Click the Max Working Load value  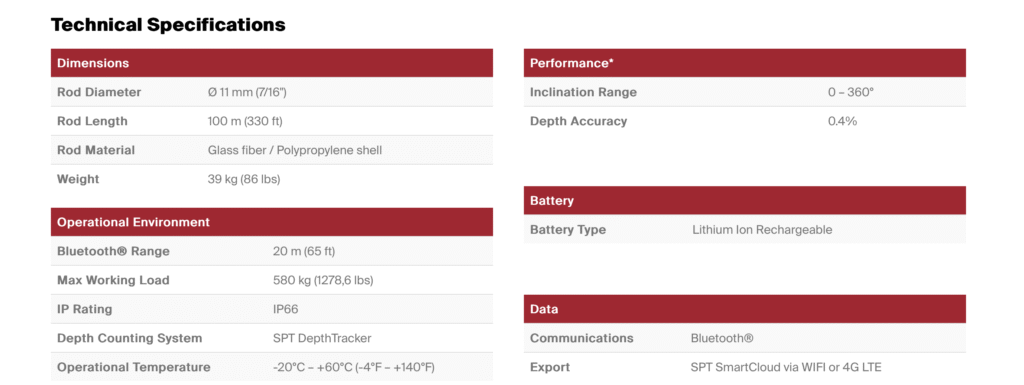point(323,281)
